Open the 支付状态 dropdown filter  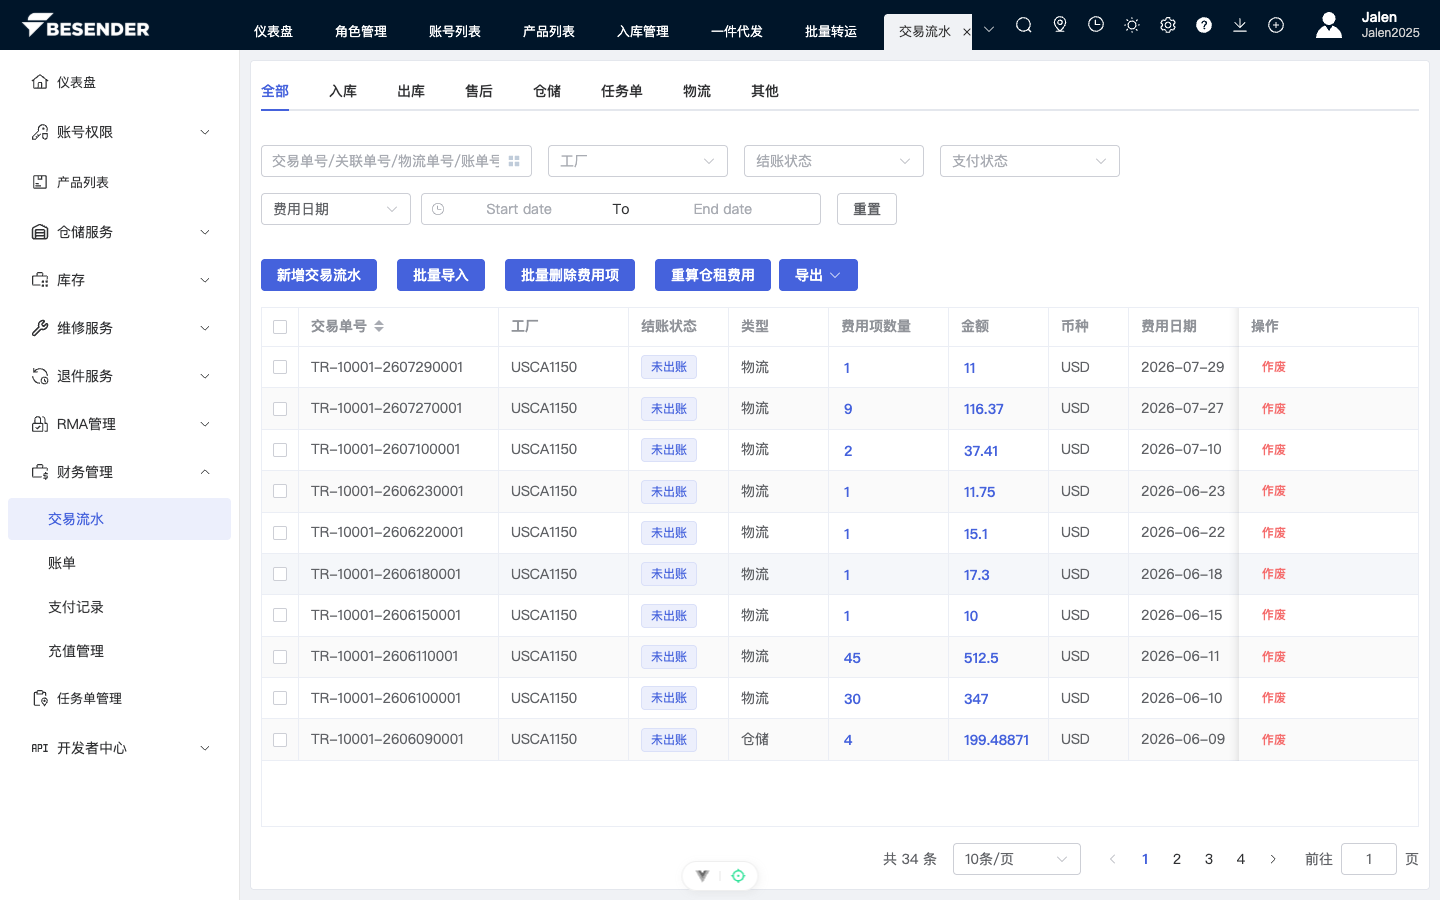(1030, 161)
